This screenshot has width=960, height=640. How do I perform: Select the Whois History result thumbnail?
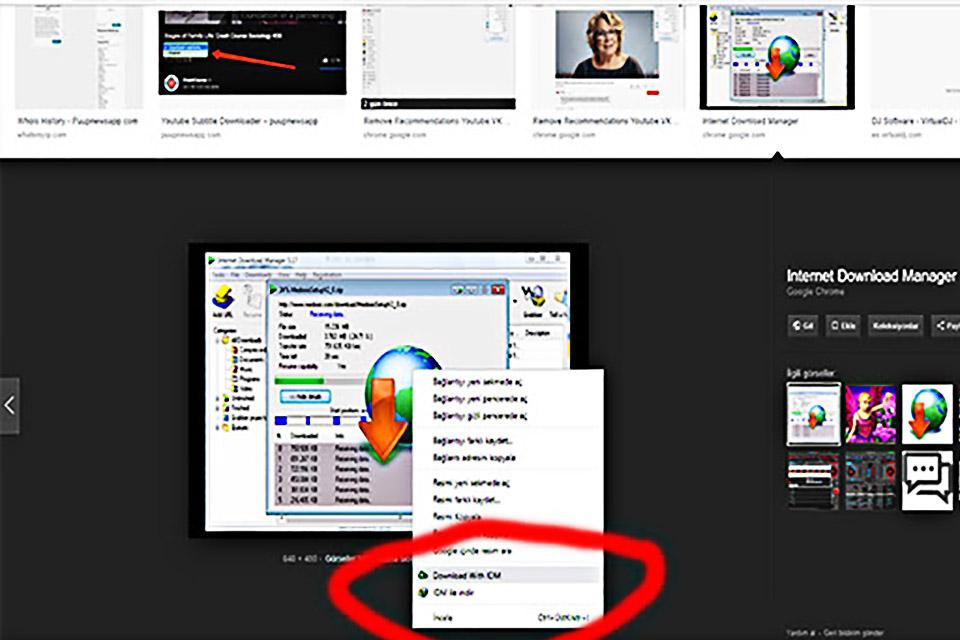point(79,58)
